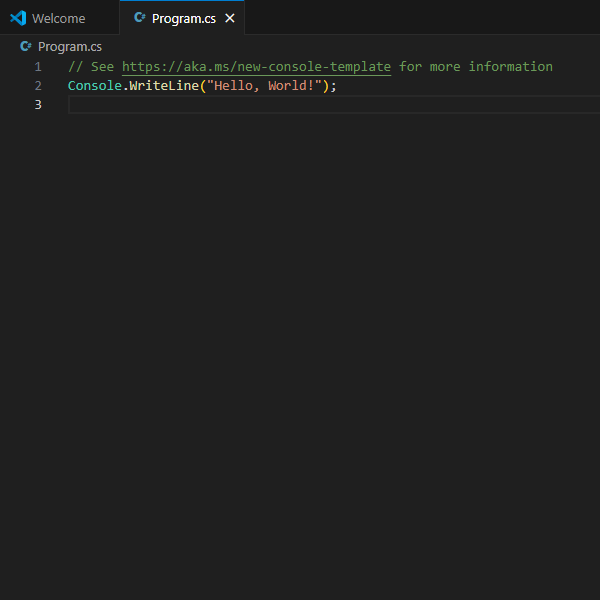Image resolution: width=600 pixels, height=600 pixels.
Task: Open the Program.cs breadcrumb dropdown
Action: pyautogui.click(x=69, y=46)
